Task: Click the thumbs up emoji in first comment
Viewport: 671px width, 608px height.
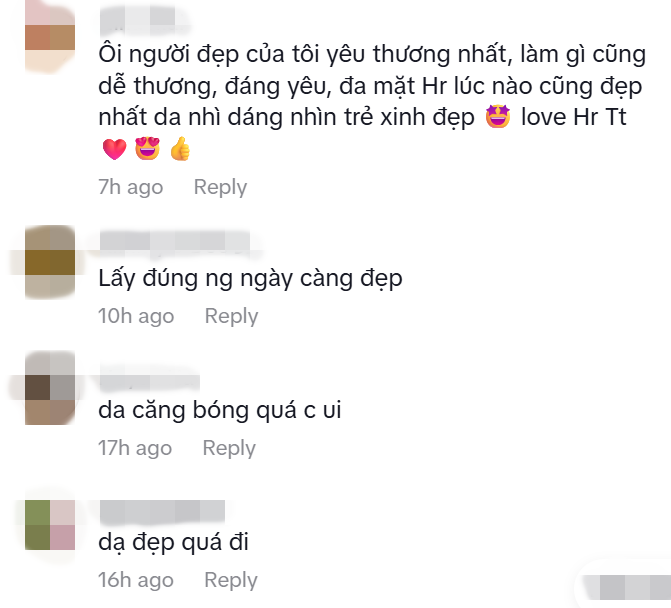Action: (x=180, y=148)
